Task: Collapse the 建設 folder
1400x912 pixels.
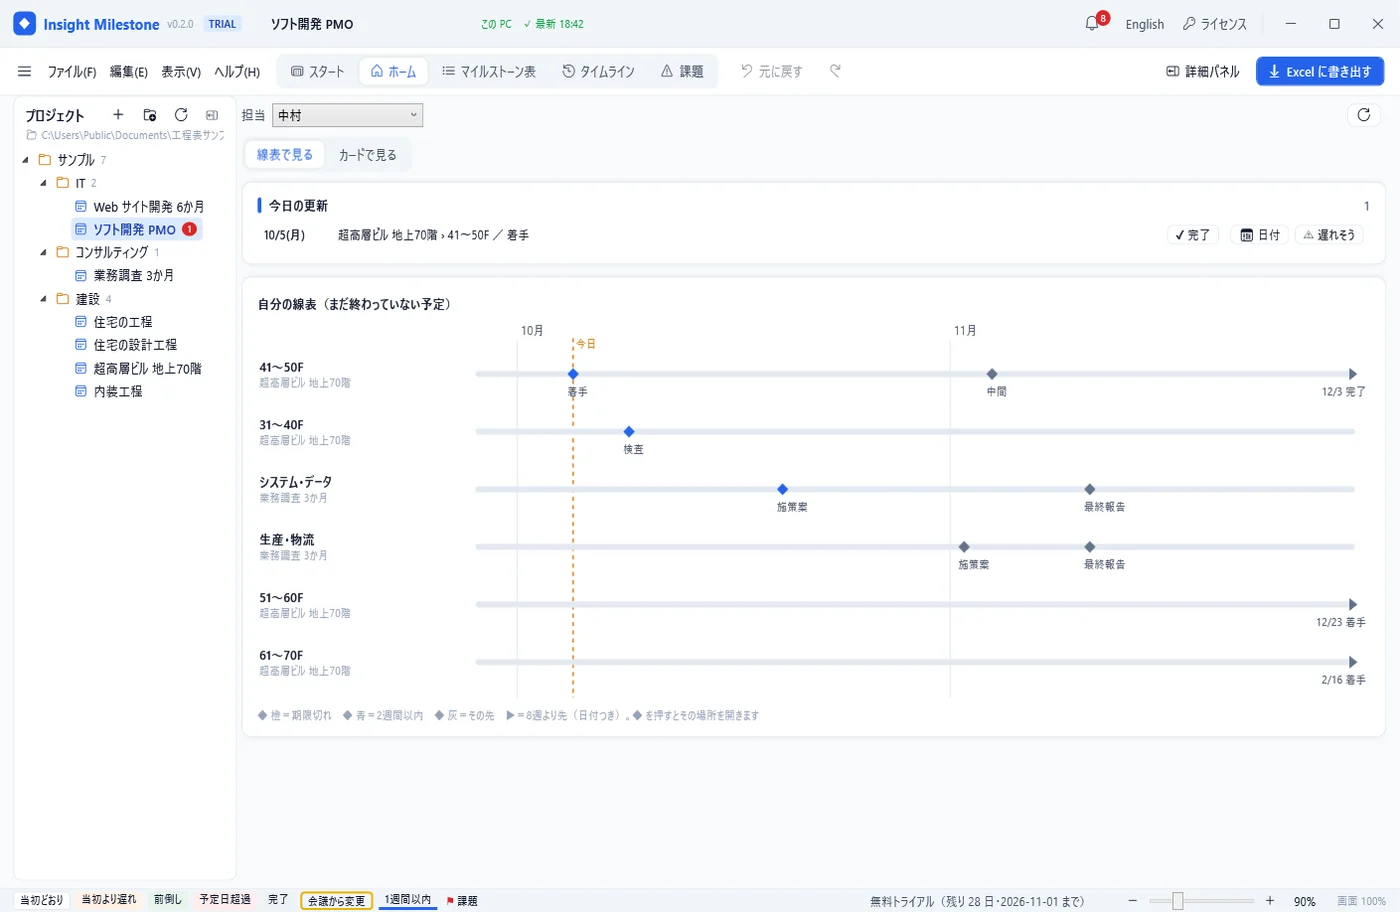Action: tap(43, 299)
